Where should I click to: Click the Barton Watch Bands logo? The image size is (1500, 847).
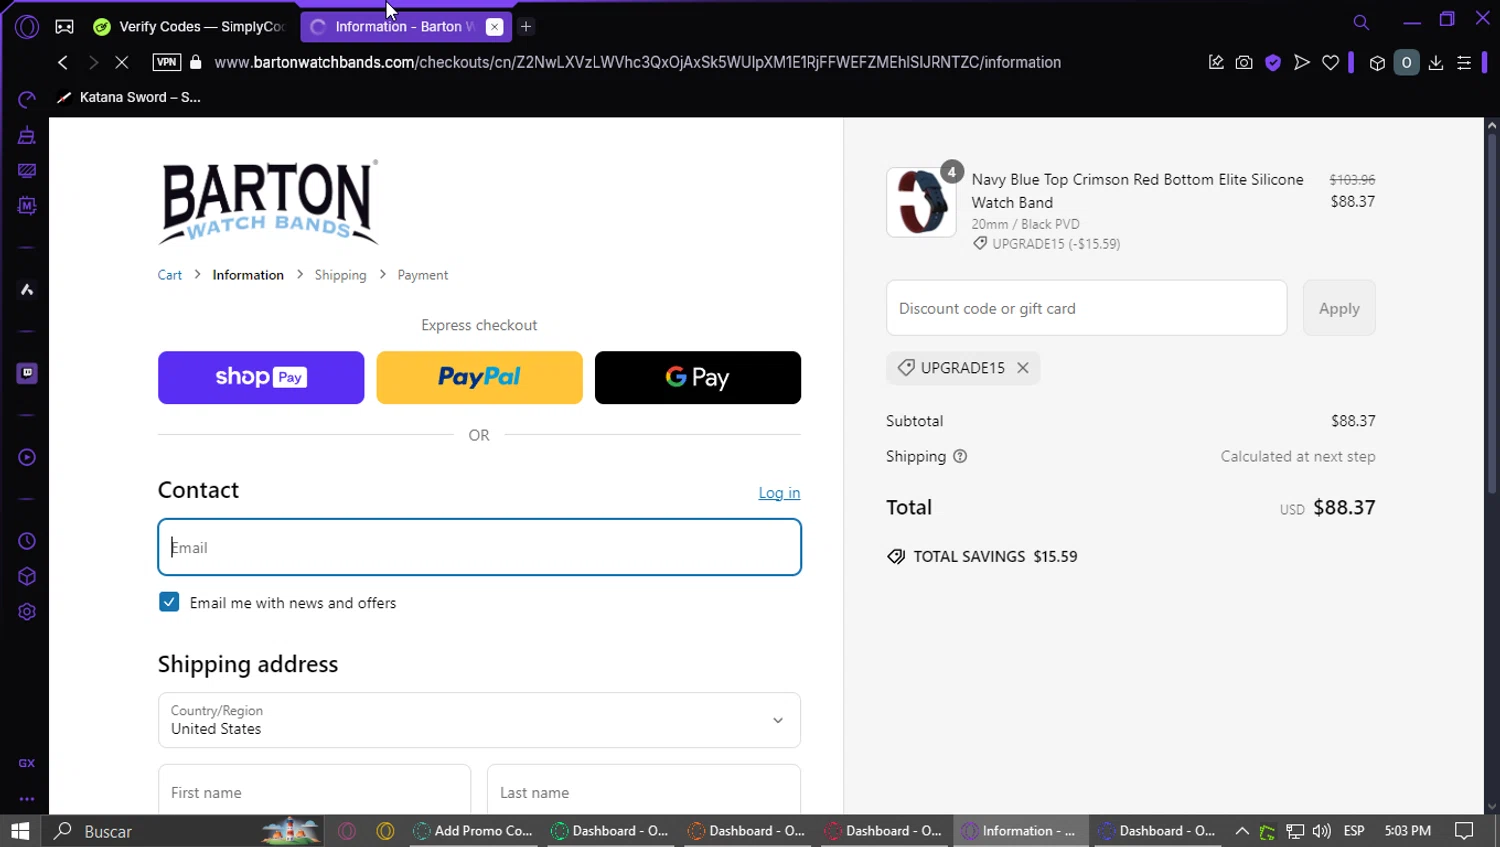268,203
